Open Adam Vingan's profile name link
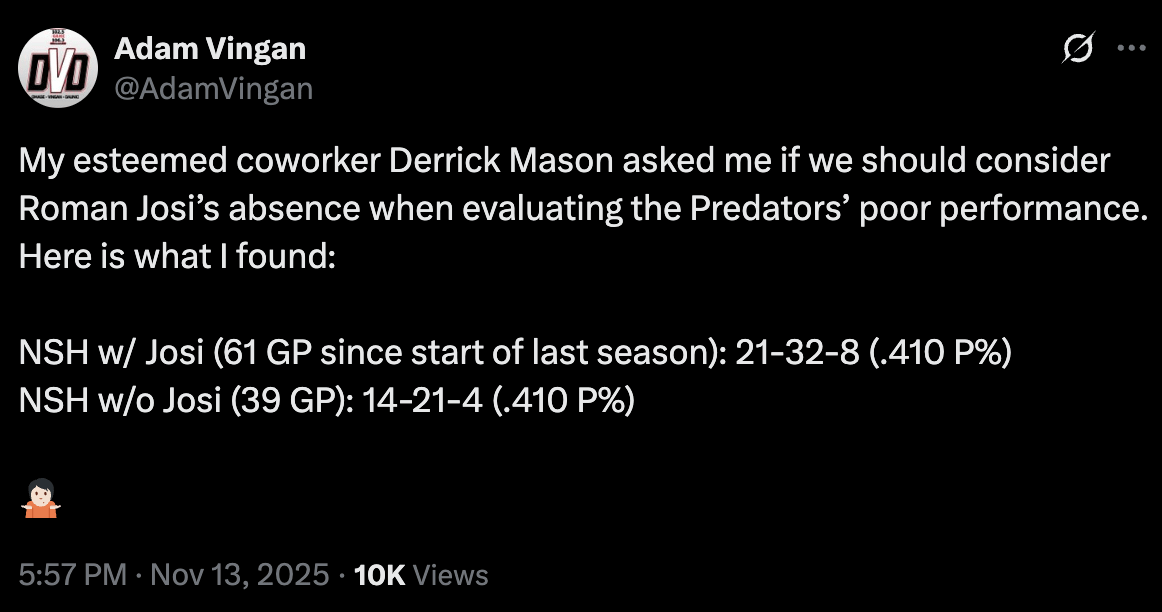The image size is (1162, 612). [211, 48]
